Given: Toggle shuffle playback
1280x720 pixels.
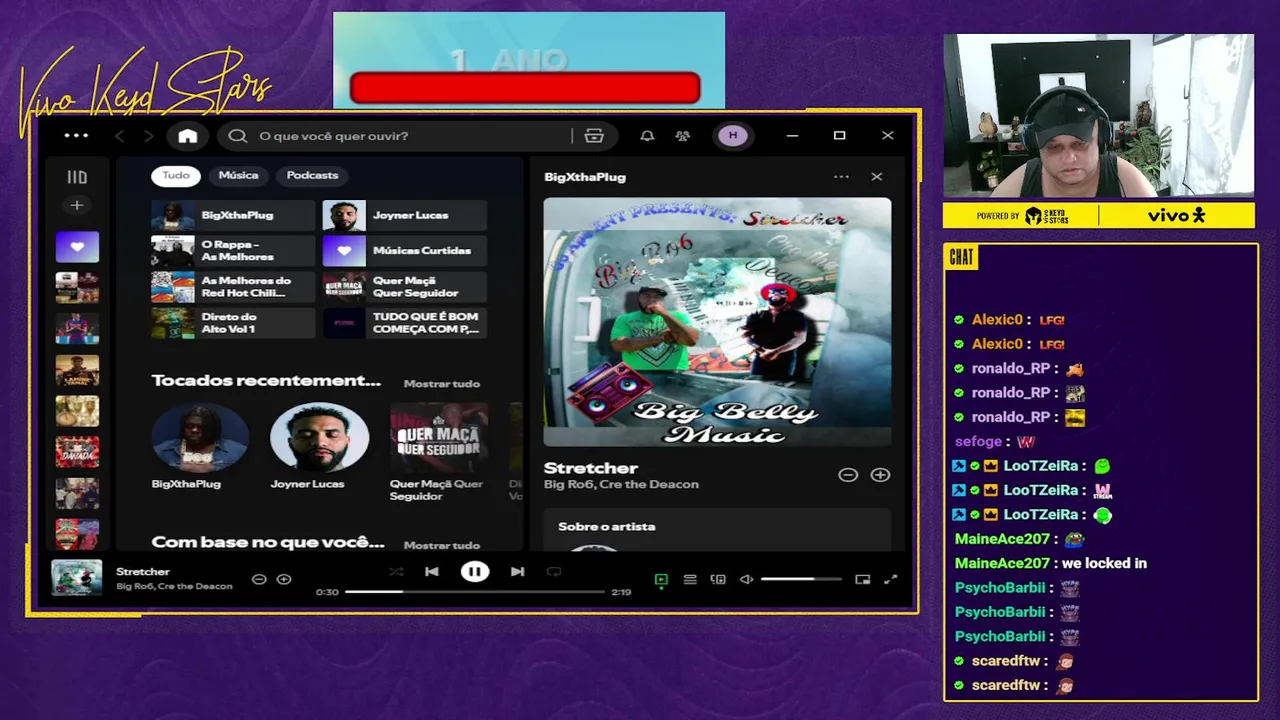Looking at the screenshot, I should [396, 572].
